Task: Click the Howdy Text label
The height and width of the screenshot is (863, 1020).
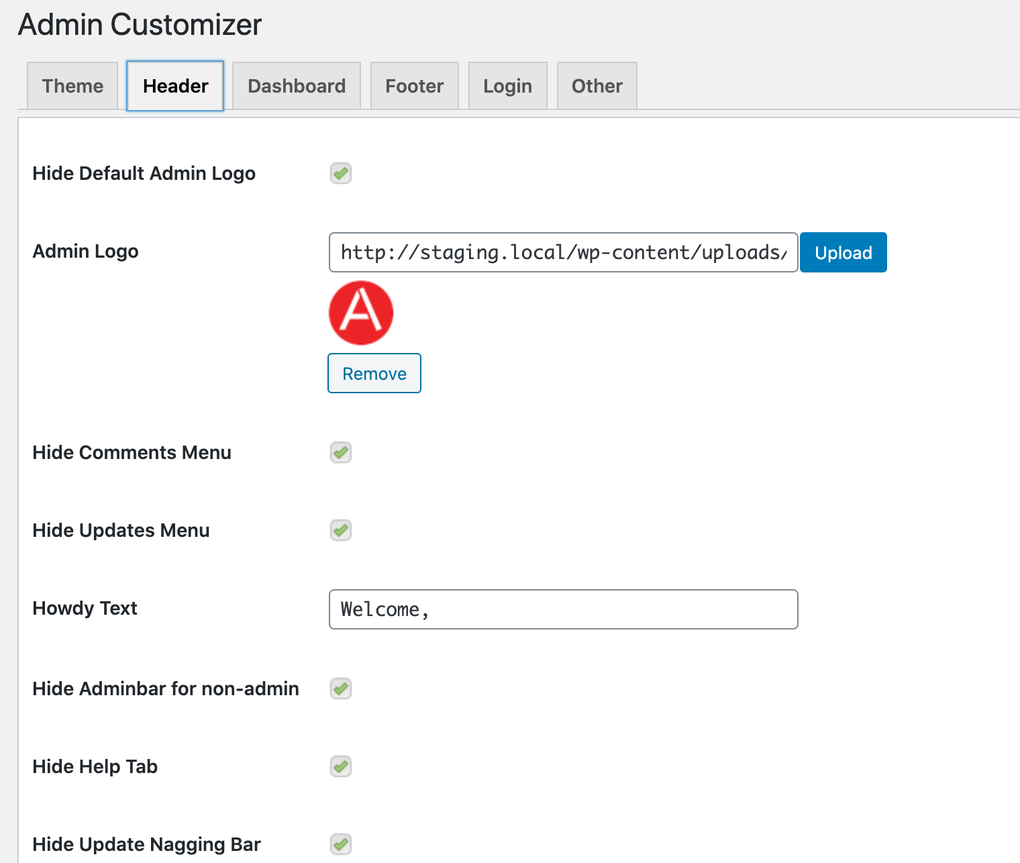Action: [x=85, y=608]
